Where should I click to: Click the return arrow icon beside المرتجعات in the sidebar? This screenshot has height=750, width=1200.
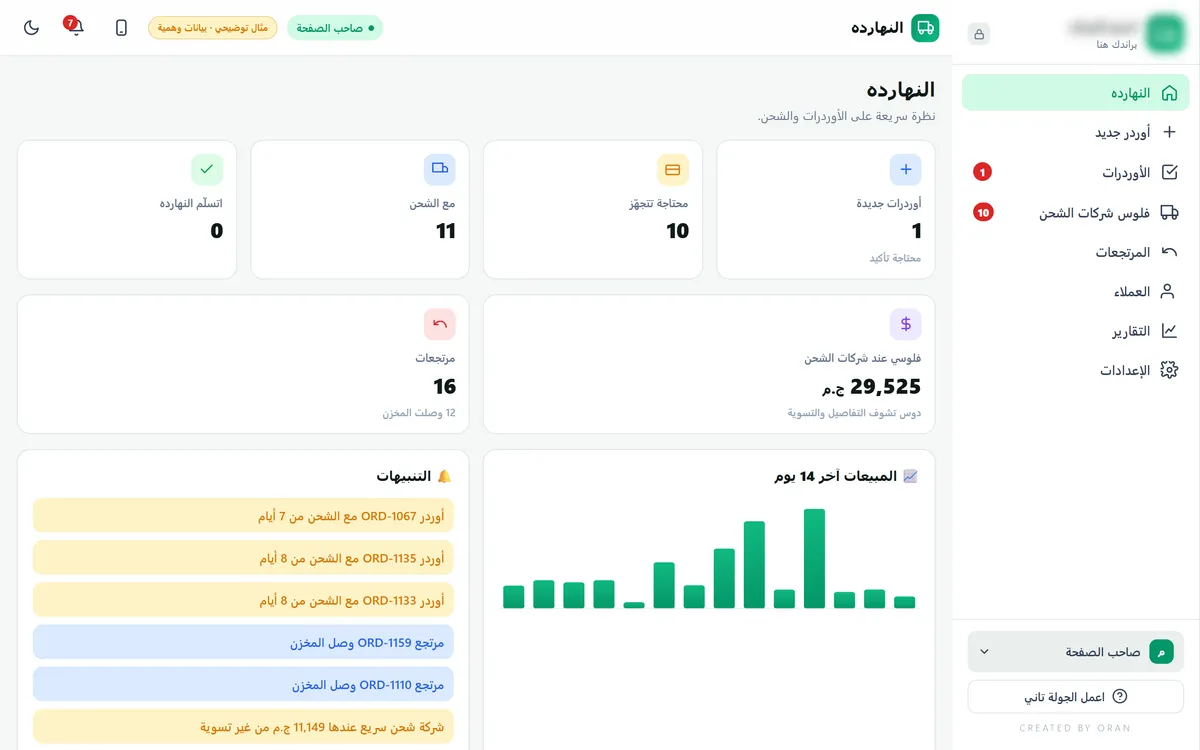(x=1169, y=252)
